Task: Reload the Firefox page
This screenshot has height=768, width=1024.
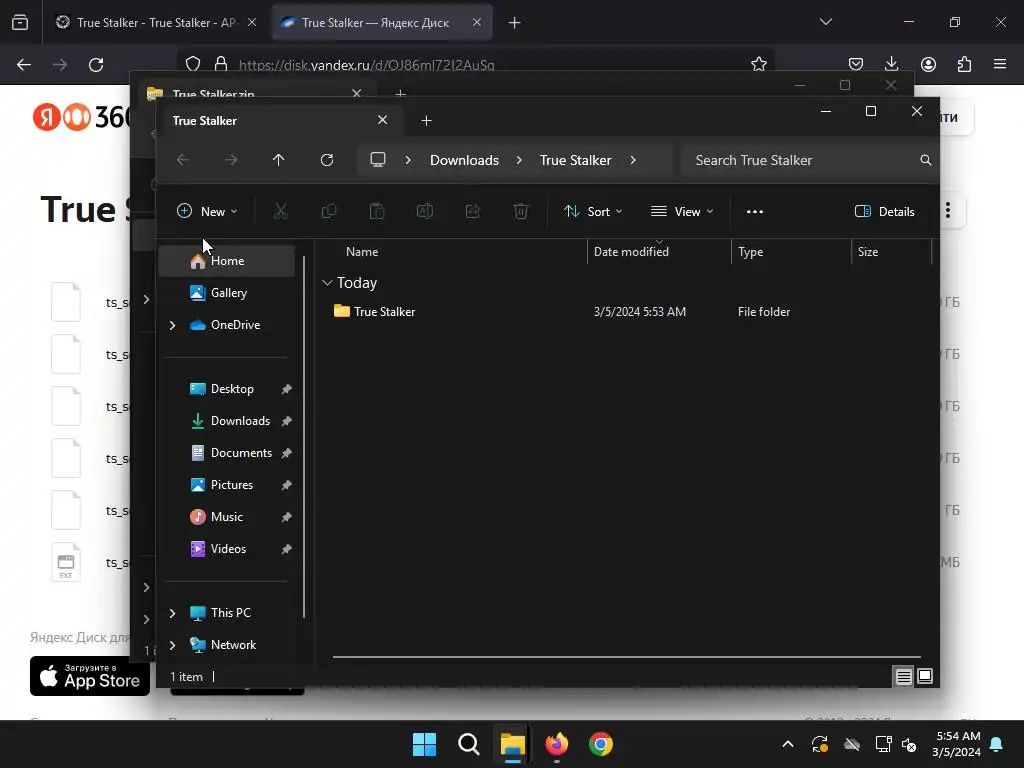Action: 96,65
